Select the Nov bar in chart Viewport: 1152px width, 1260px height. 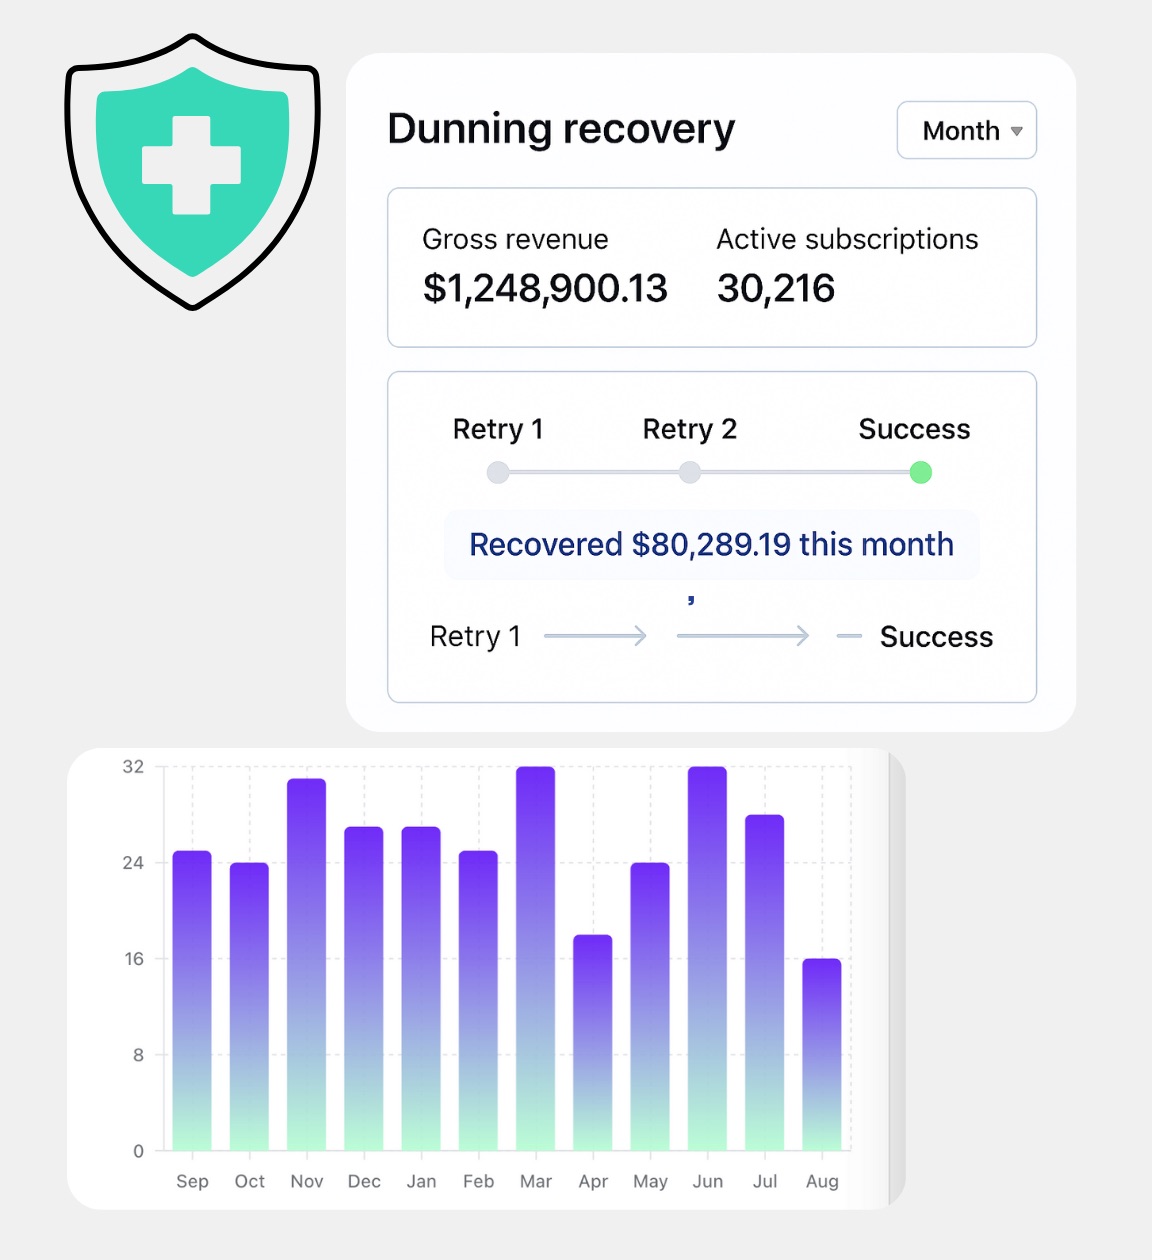pos(307,965)
